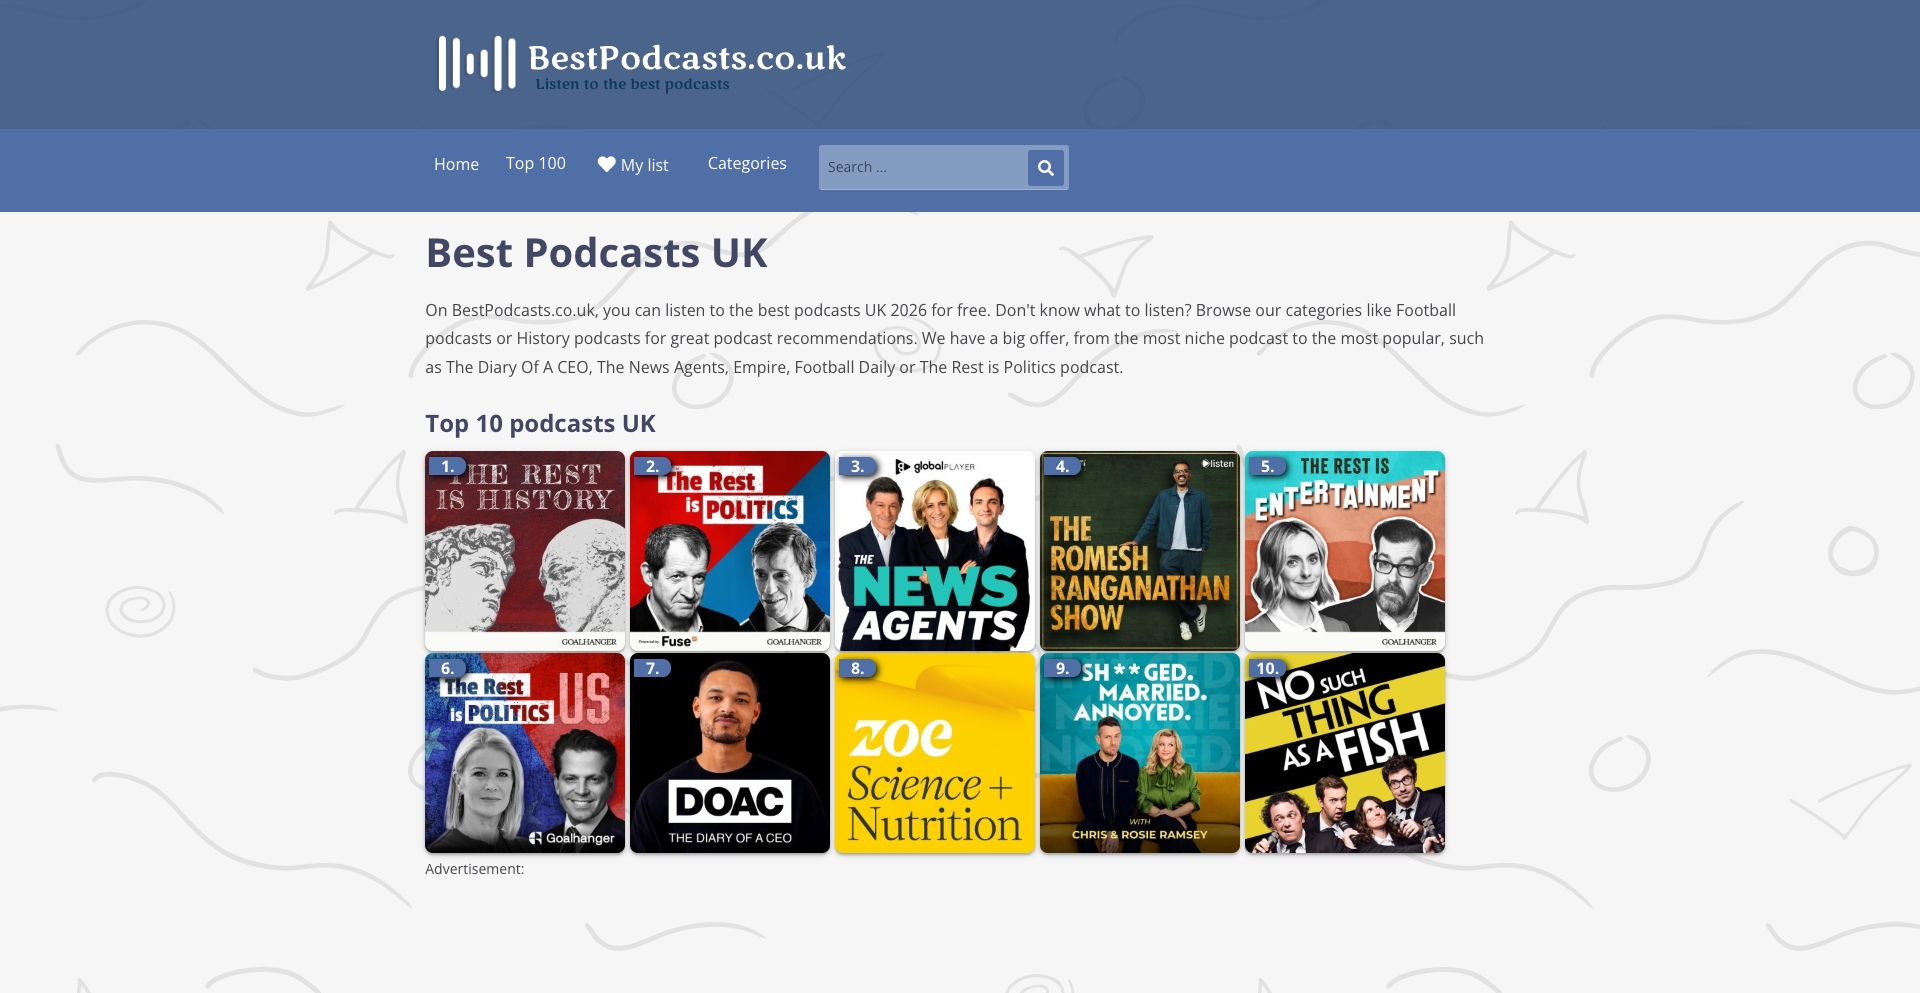Image resolution: width=1920 pixels, height=993 pixels.
Task: Click the number 10 badge on No Such Thing As A Fish
Action: coord(1267,667)
